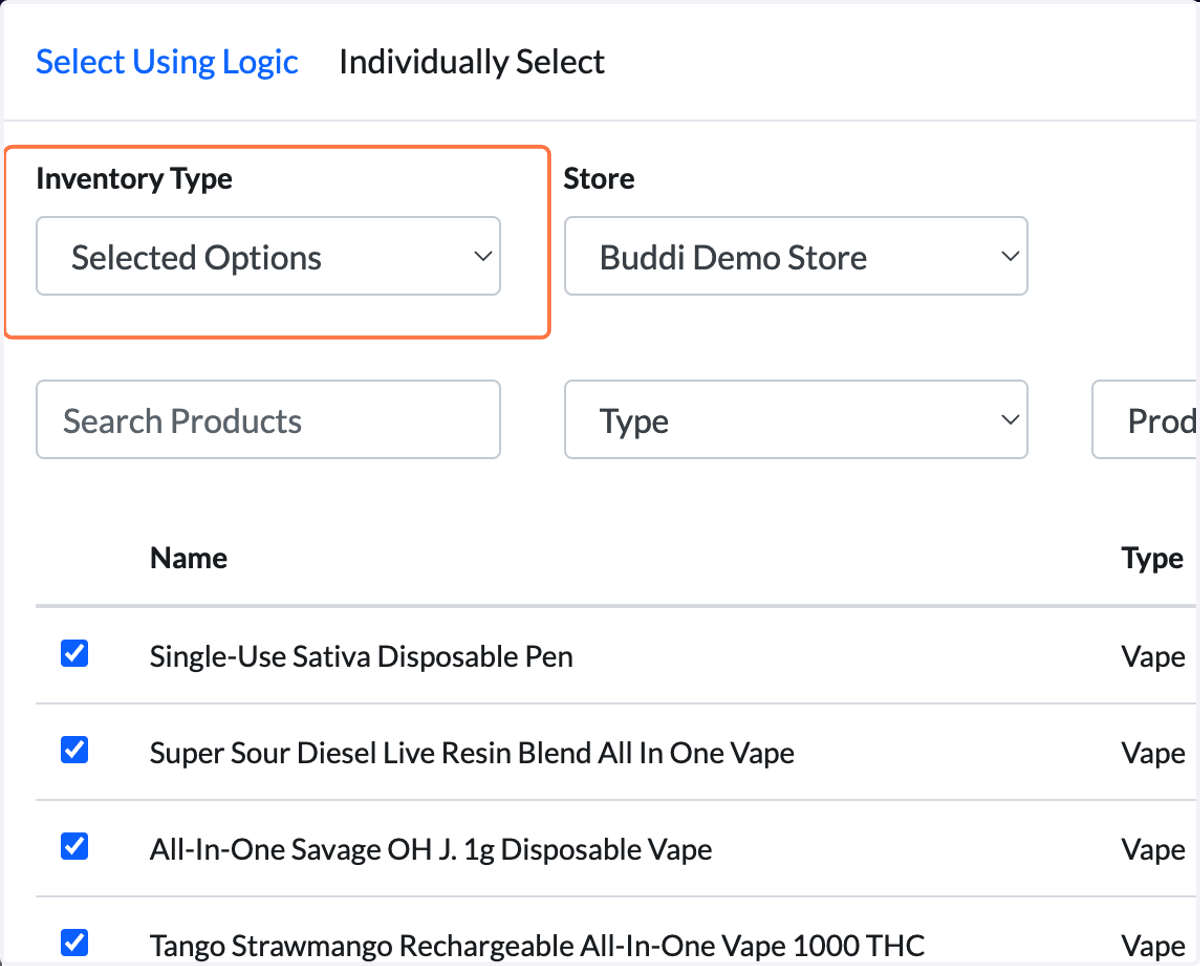Click Vape type cell for Savage OH J. row
Image resolution: width=1200 pixels, height=966 pixels.
(1153, 850)
